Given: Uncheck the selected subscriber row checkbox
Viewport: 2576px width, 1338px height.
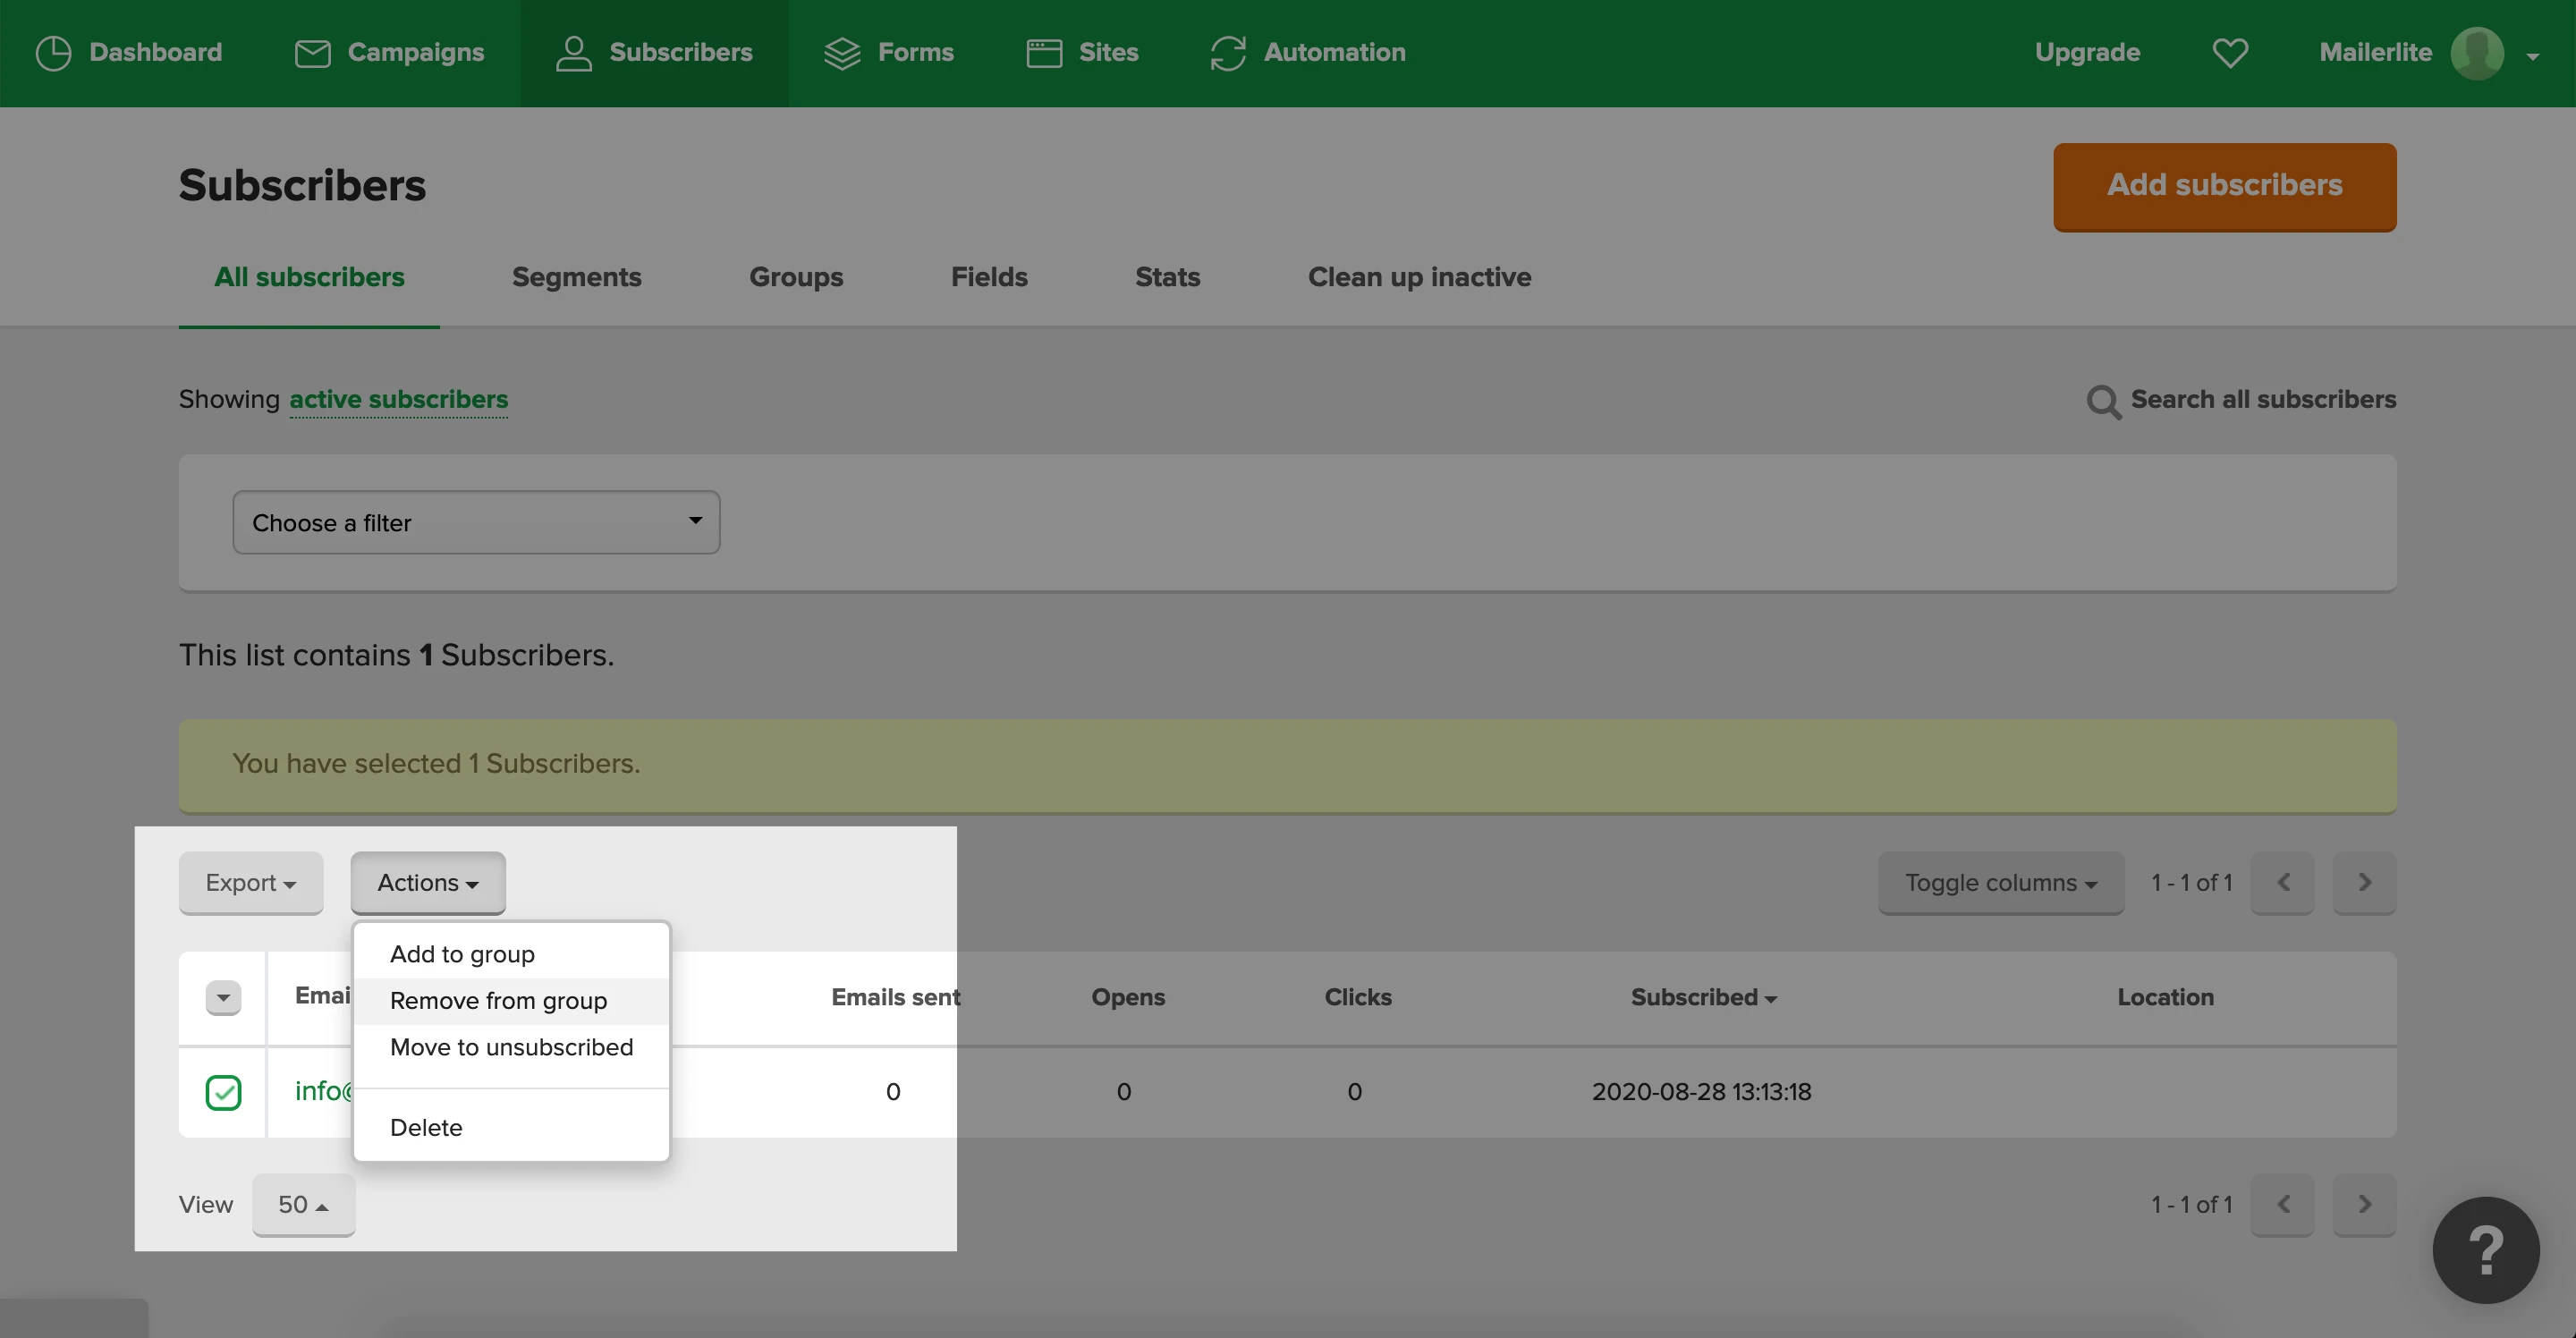Looking at the screenshot, I should [223, 1092].
